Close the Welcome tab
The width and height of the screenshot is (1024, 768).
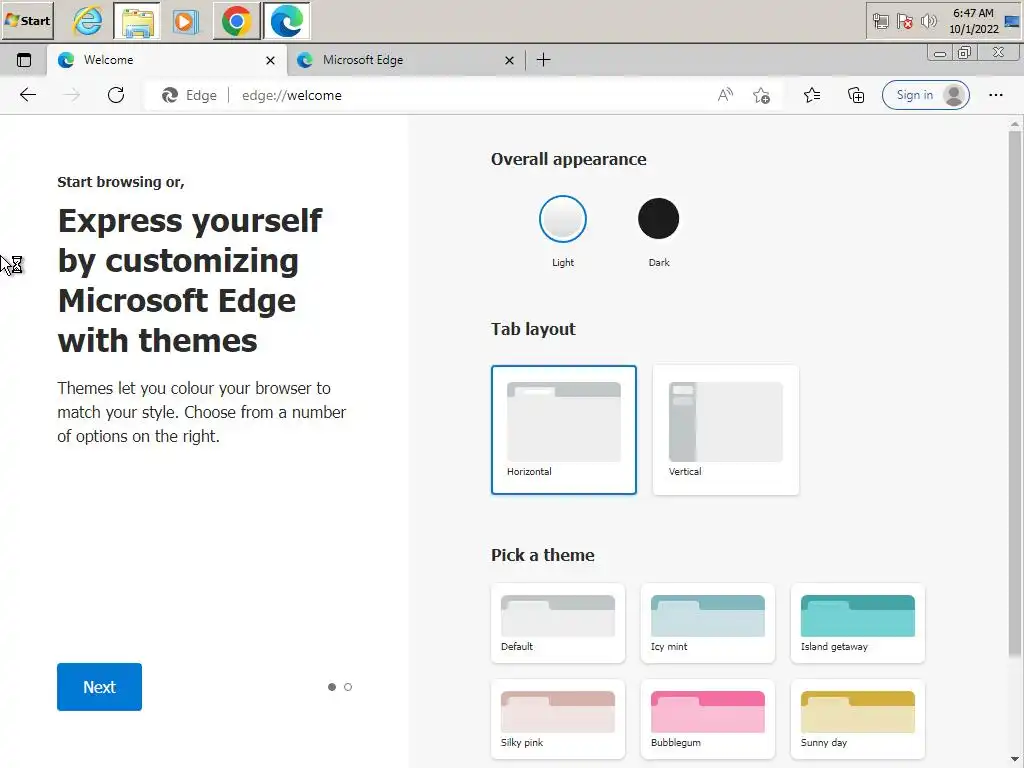(270, 61)
